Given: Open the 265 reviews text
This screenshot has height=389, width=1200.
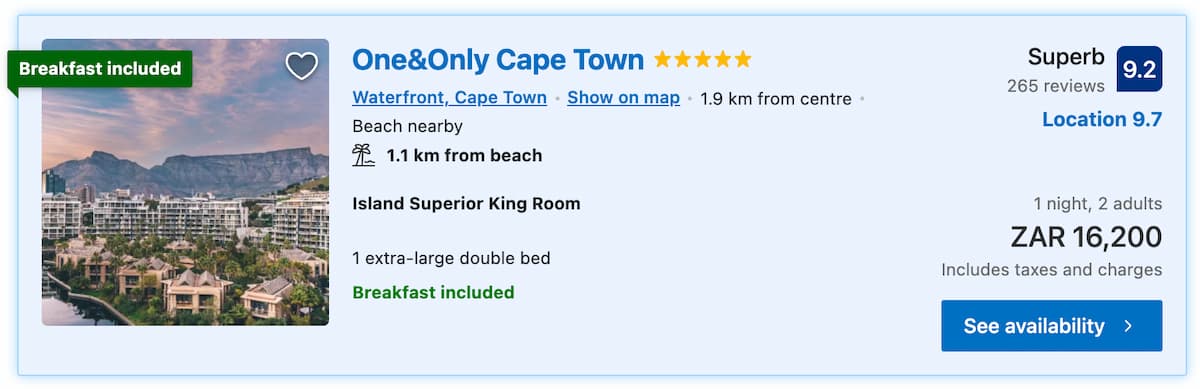Looking at the screenshot, I should 1055,86.
